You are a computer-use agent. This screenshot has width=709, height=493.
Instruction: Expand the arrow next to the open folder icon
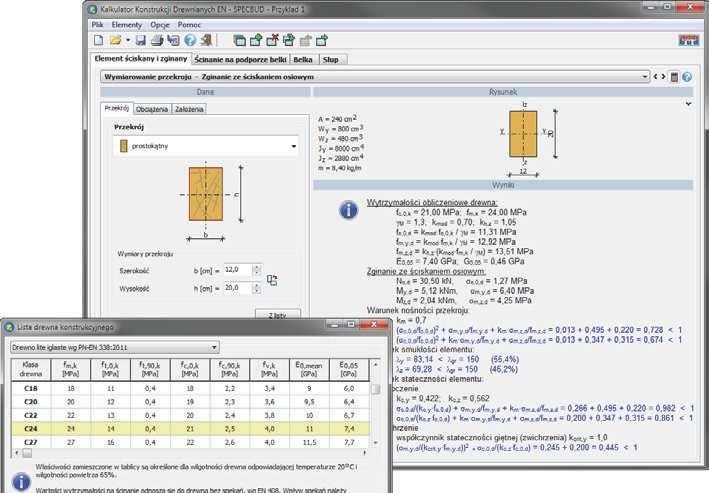pos(128,40)
